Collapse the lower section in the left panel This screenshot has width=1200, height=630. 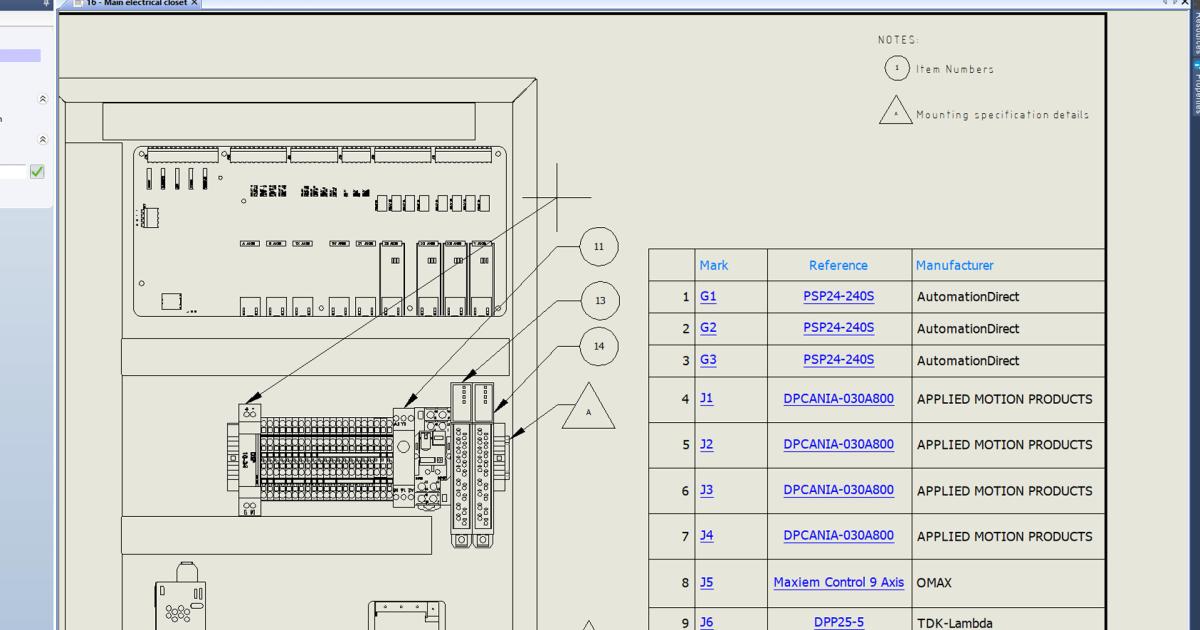[x=42, y=140]
